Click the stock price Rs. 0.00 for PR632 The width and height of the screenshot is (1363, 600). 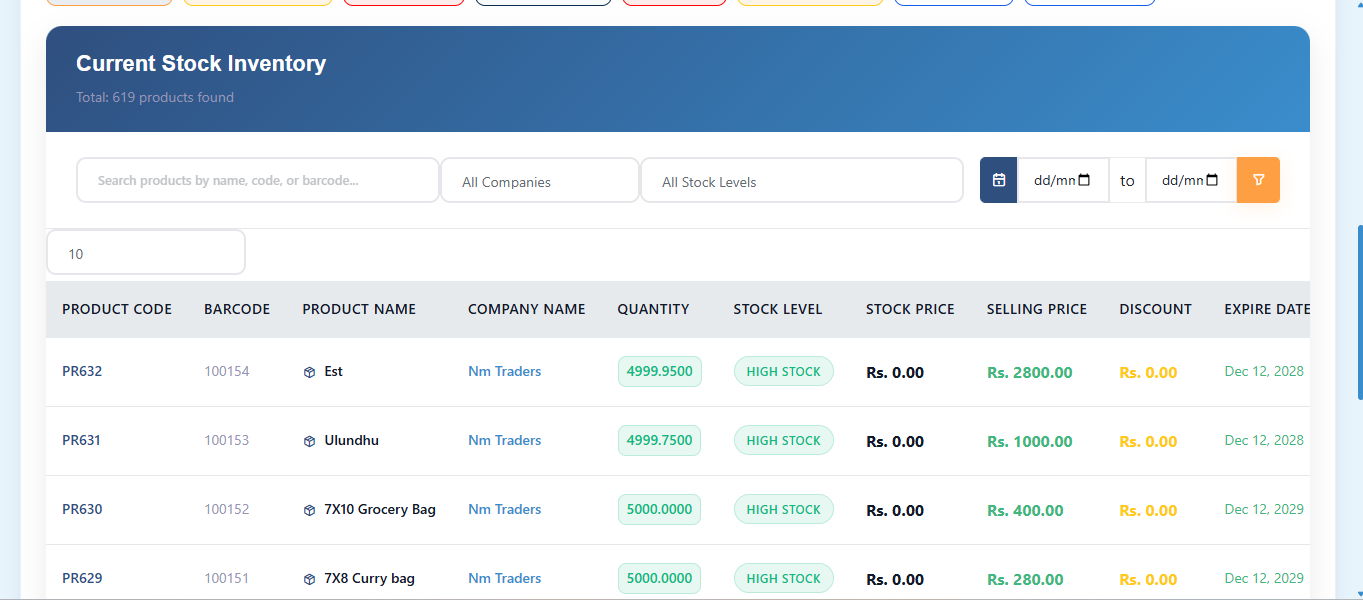click(895, 372)
